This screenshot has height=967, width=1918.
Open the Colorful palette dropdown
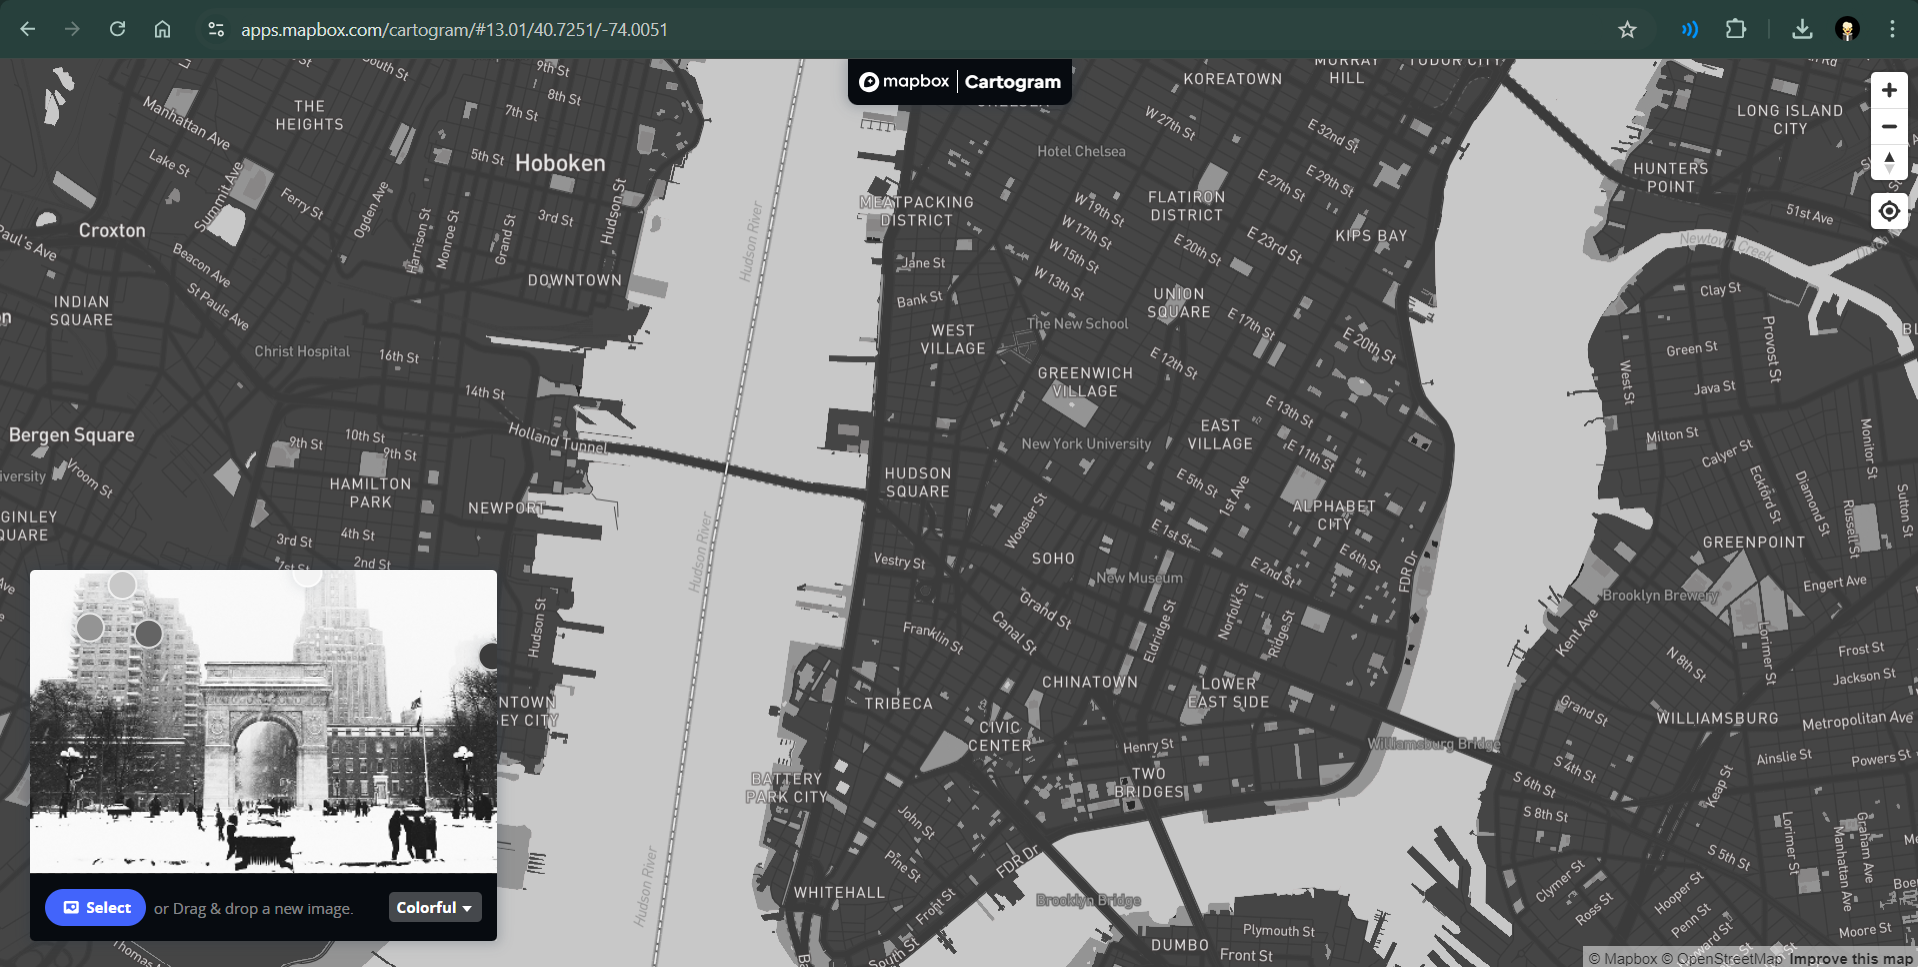coord(434,907)
